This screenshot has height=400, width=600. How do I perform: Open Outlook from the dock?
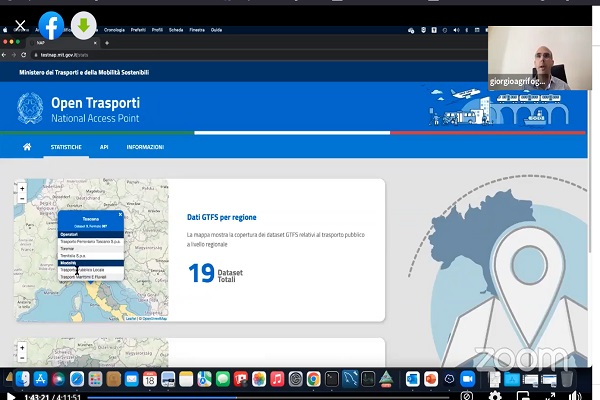412,379
